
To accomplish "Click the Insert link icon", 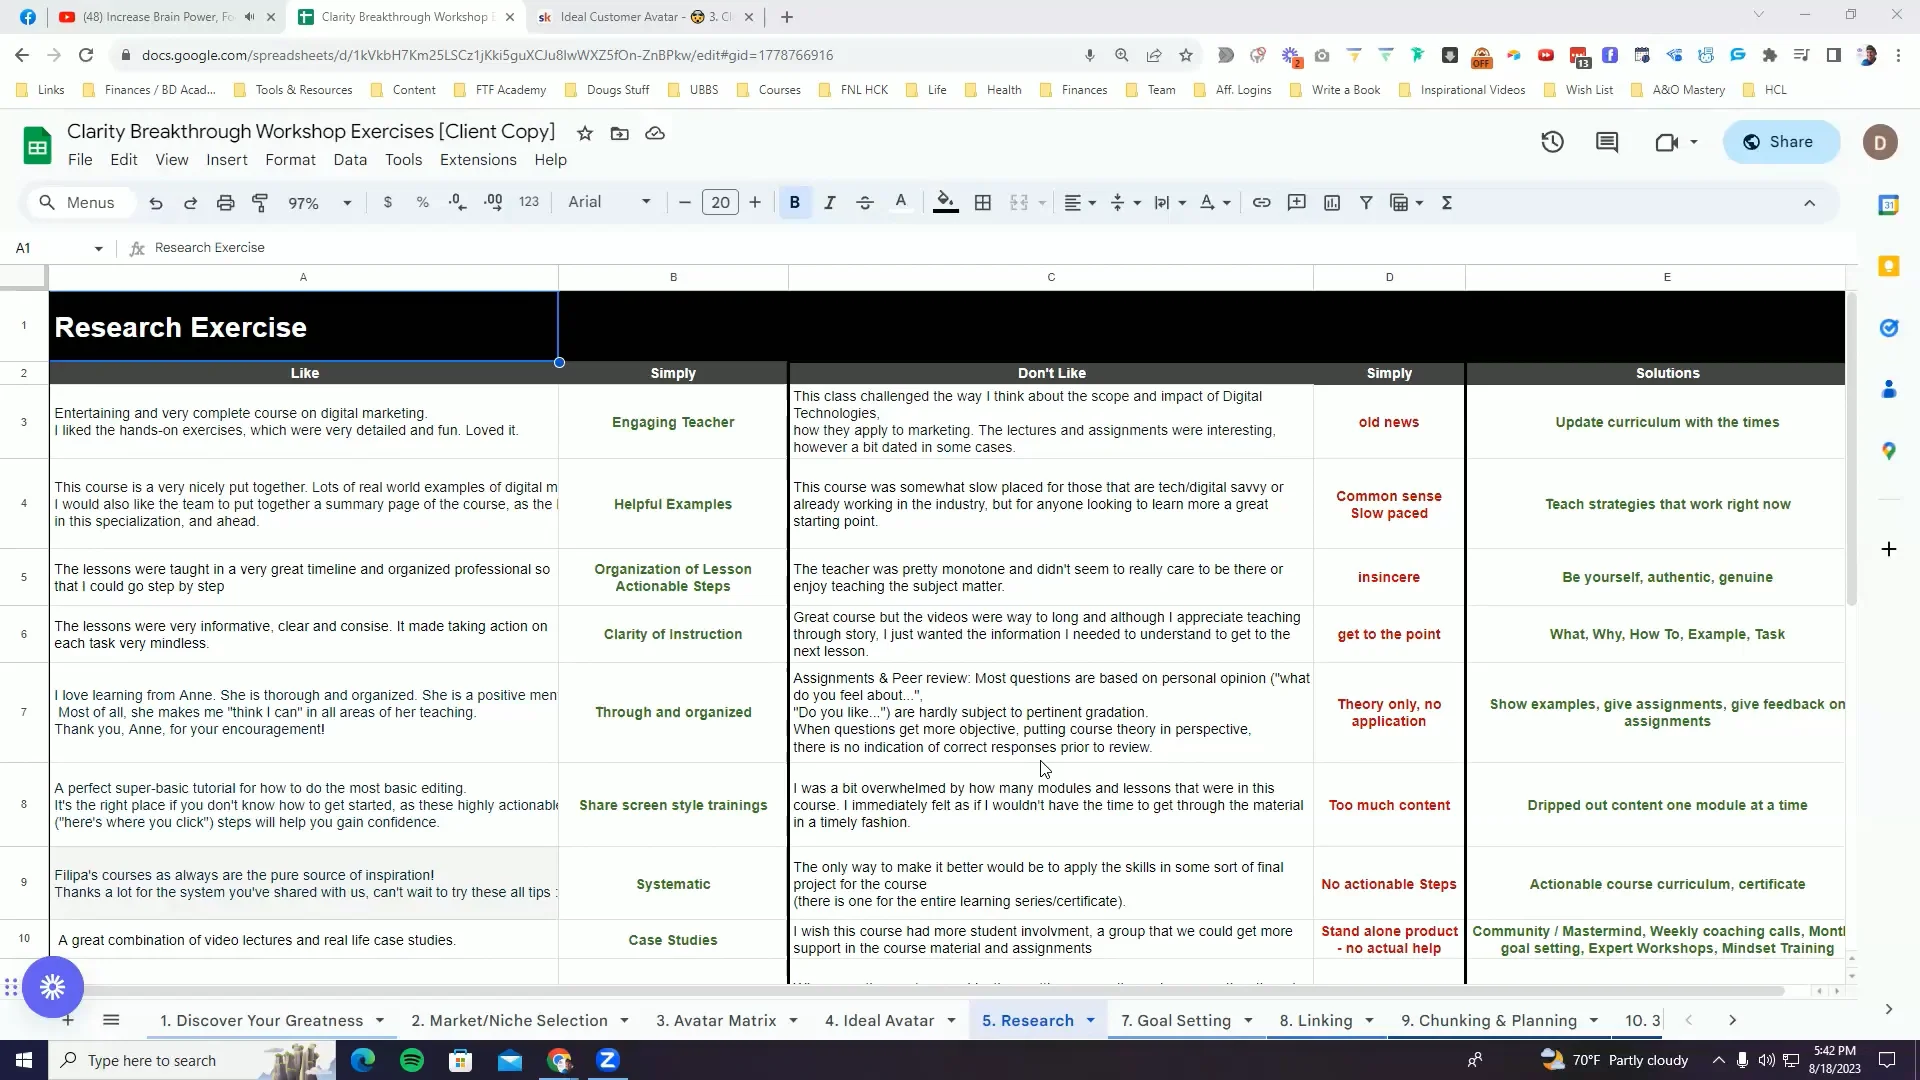I will (1262, 203).
